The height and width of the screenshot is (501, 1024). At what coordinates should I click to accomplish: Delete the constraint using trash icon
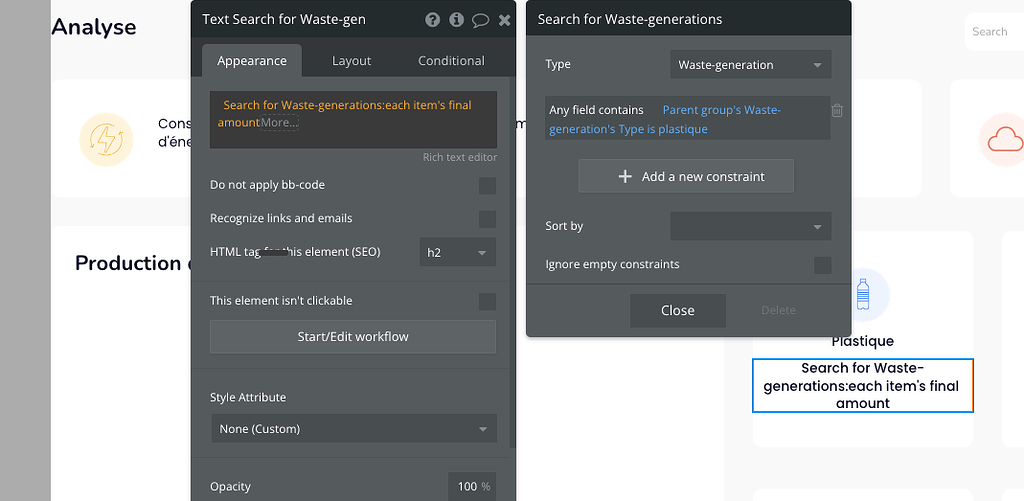click(x=838, y=111)
